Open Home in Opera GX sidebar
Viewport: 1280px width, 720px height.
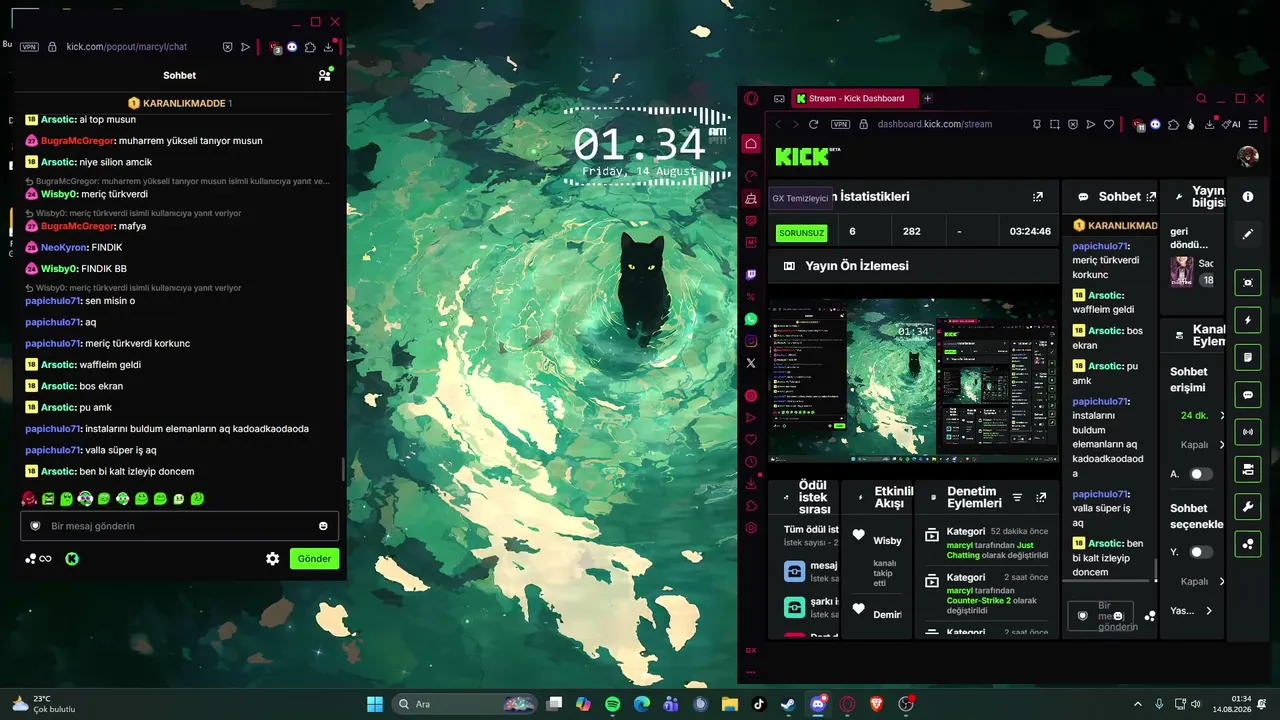pos(751,144)
